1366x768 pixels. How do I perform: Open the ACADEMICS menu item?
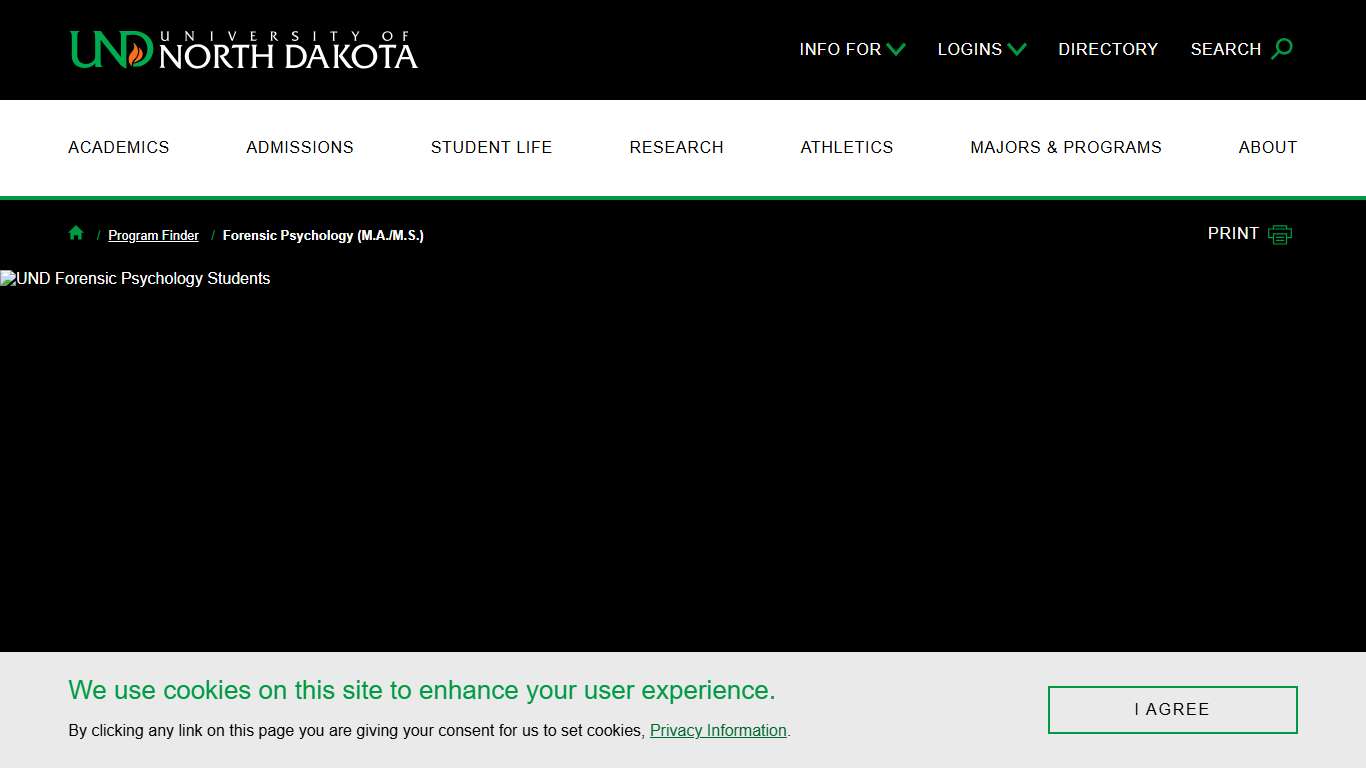click(118, 147)
